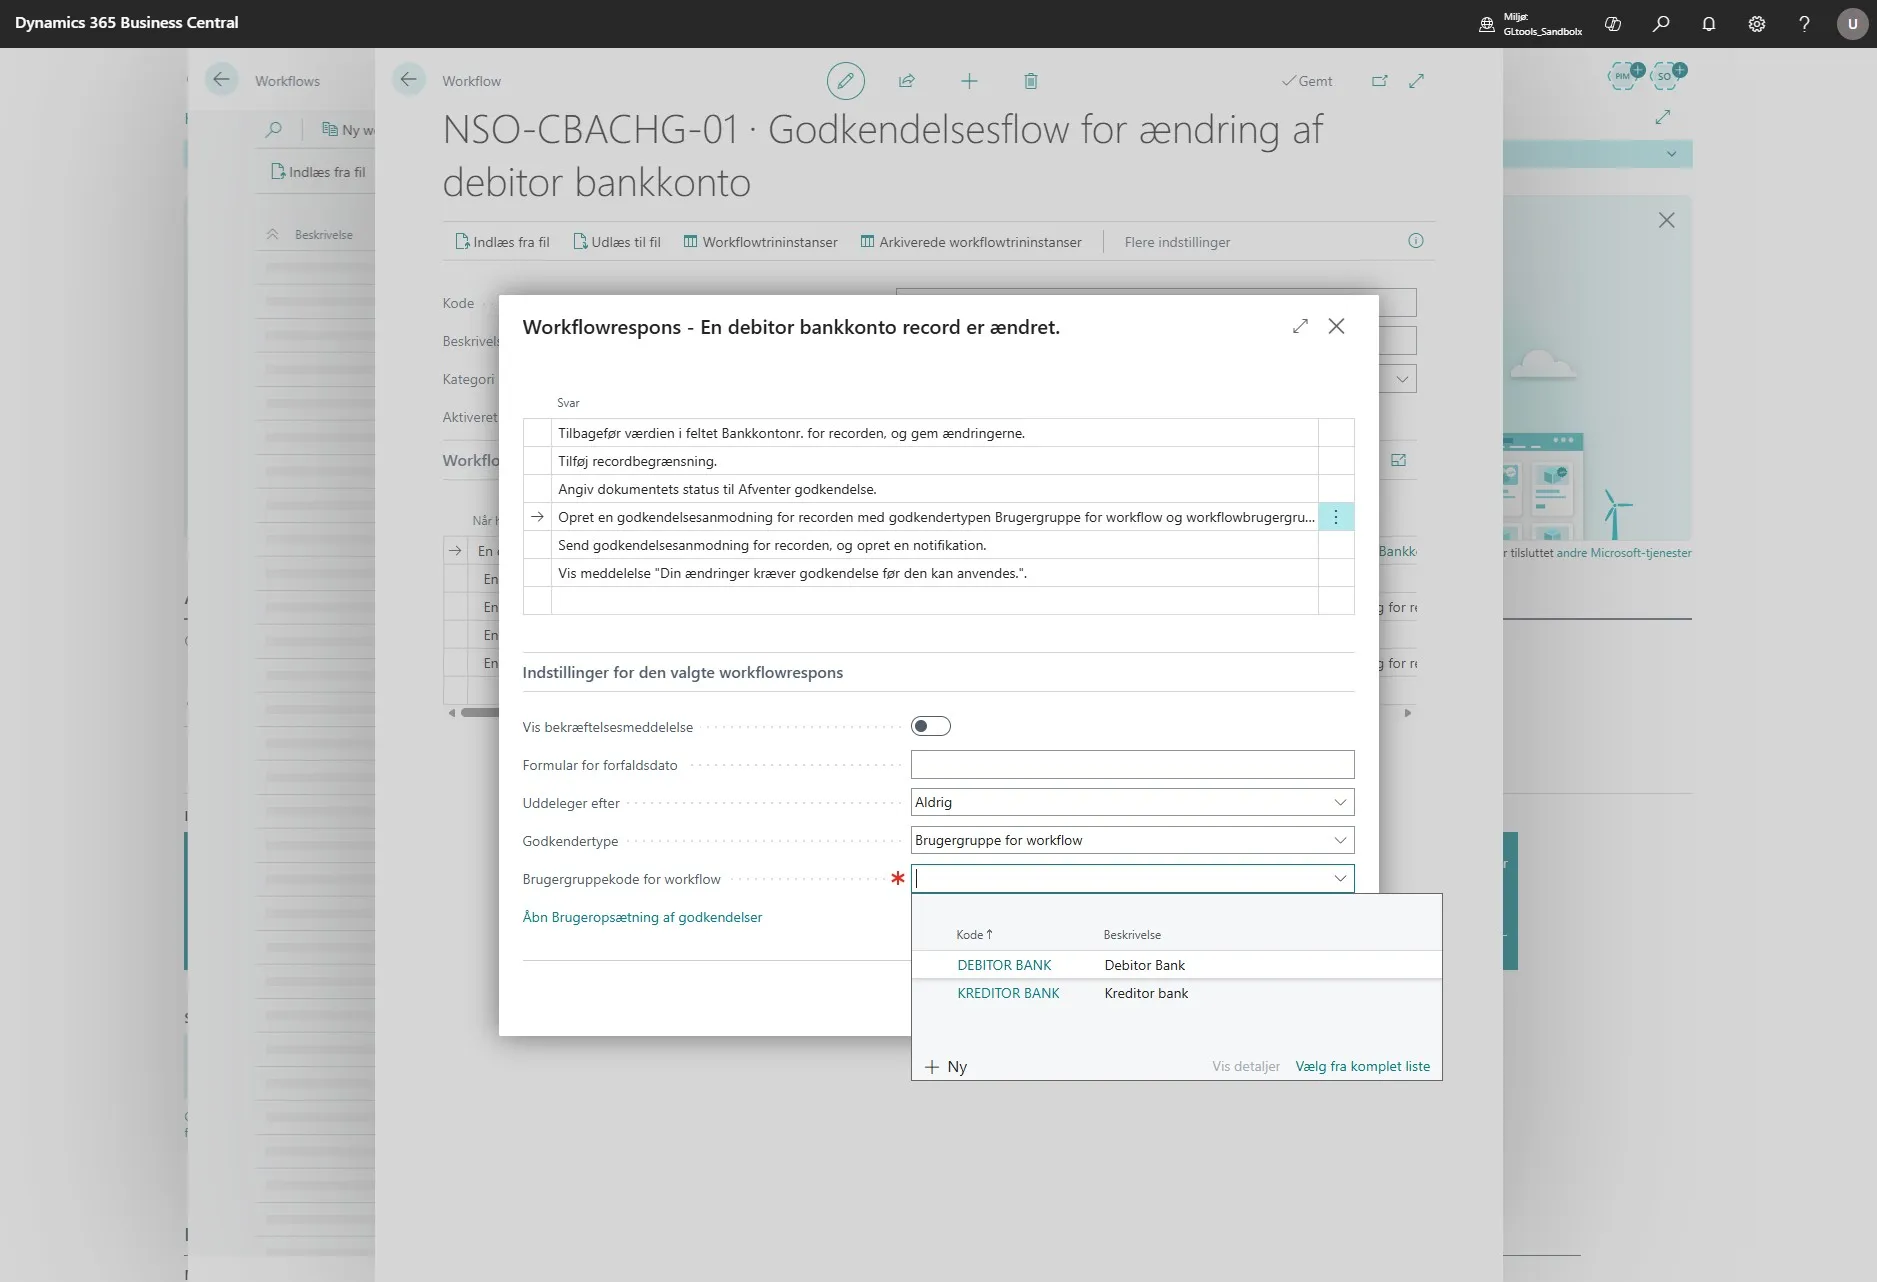
Task: Open row options three-dot menu for selected response
Action: coord(1336,517)
